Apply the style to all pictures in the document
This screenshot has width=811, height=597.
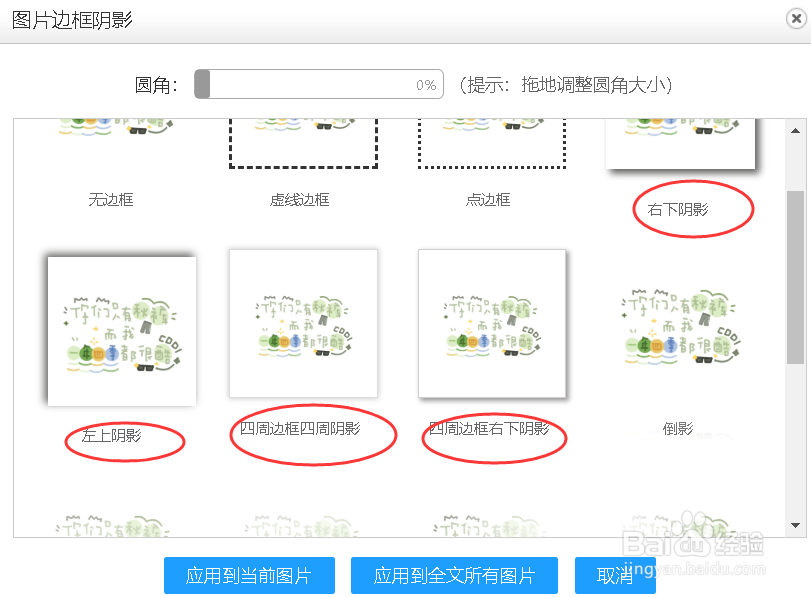tap(453, 575)
